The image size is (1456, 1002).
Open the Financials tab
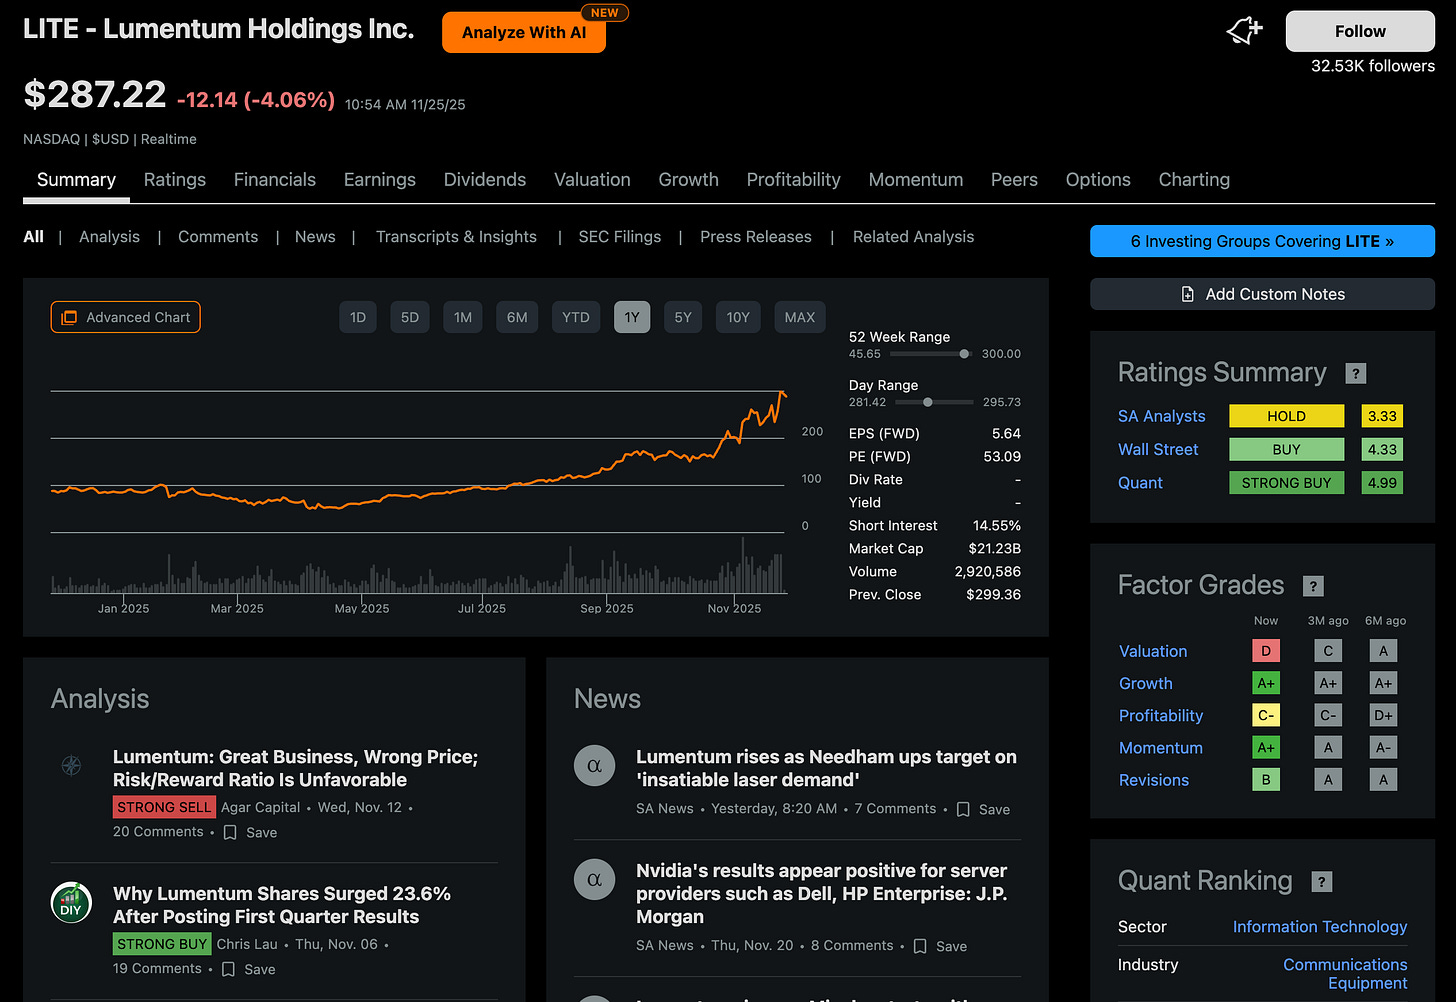(275, 180)
